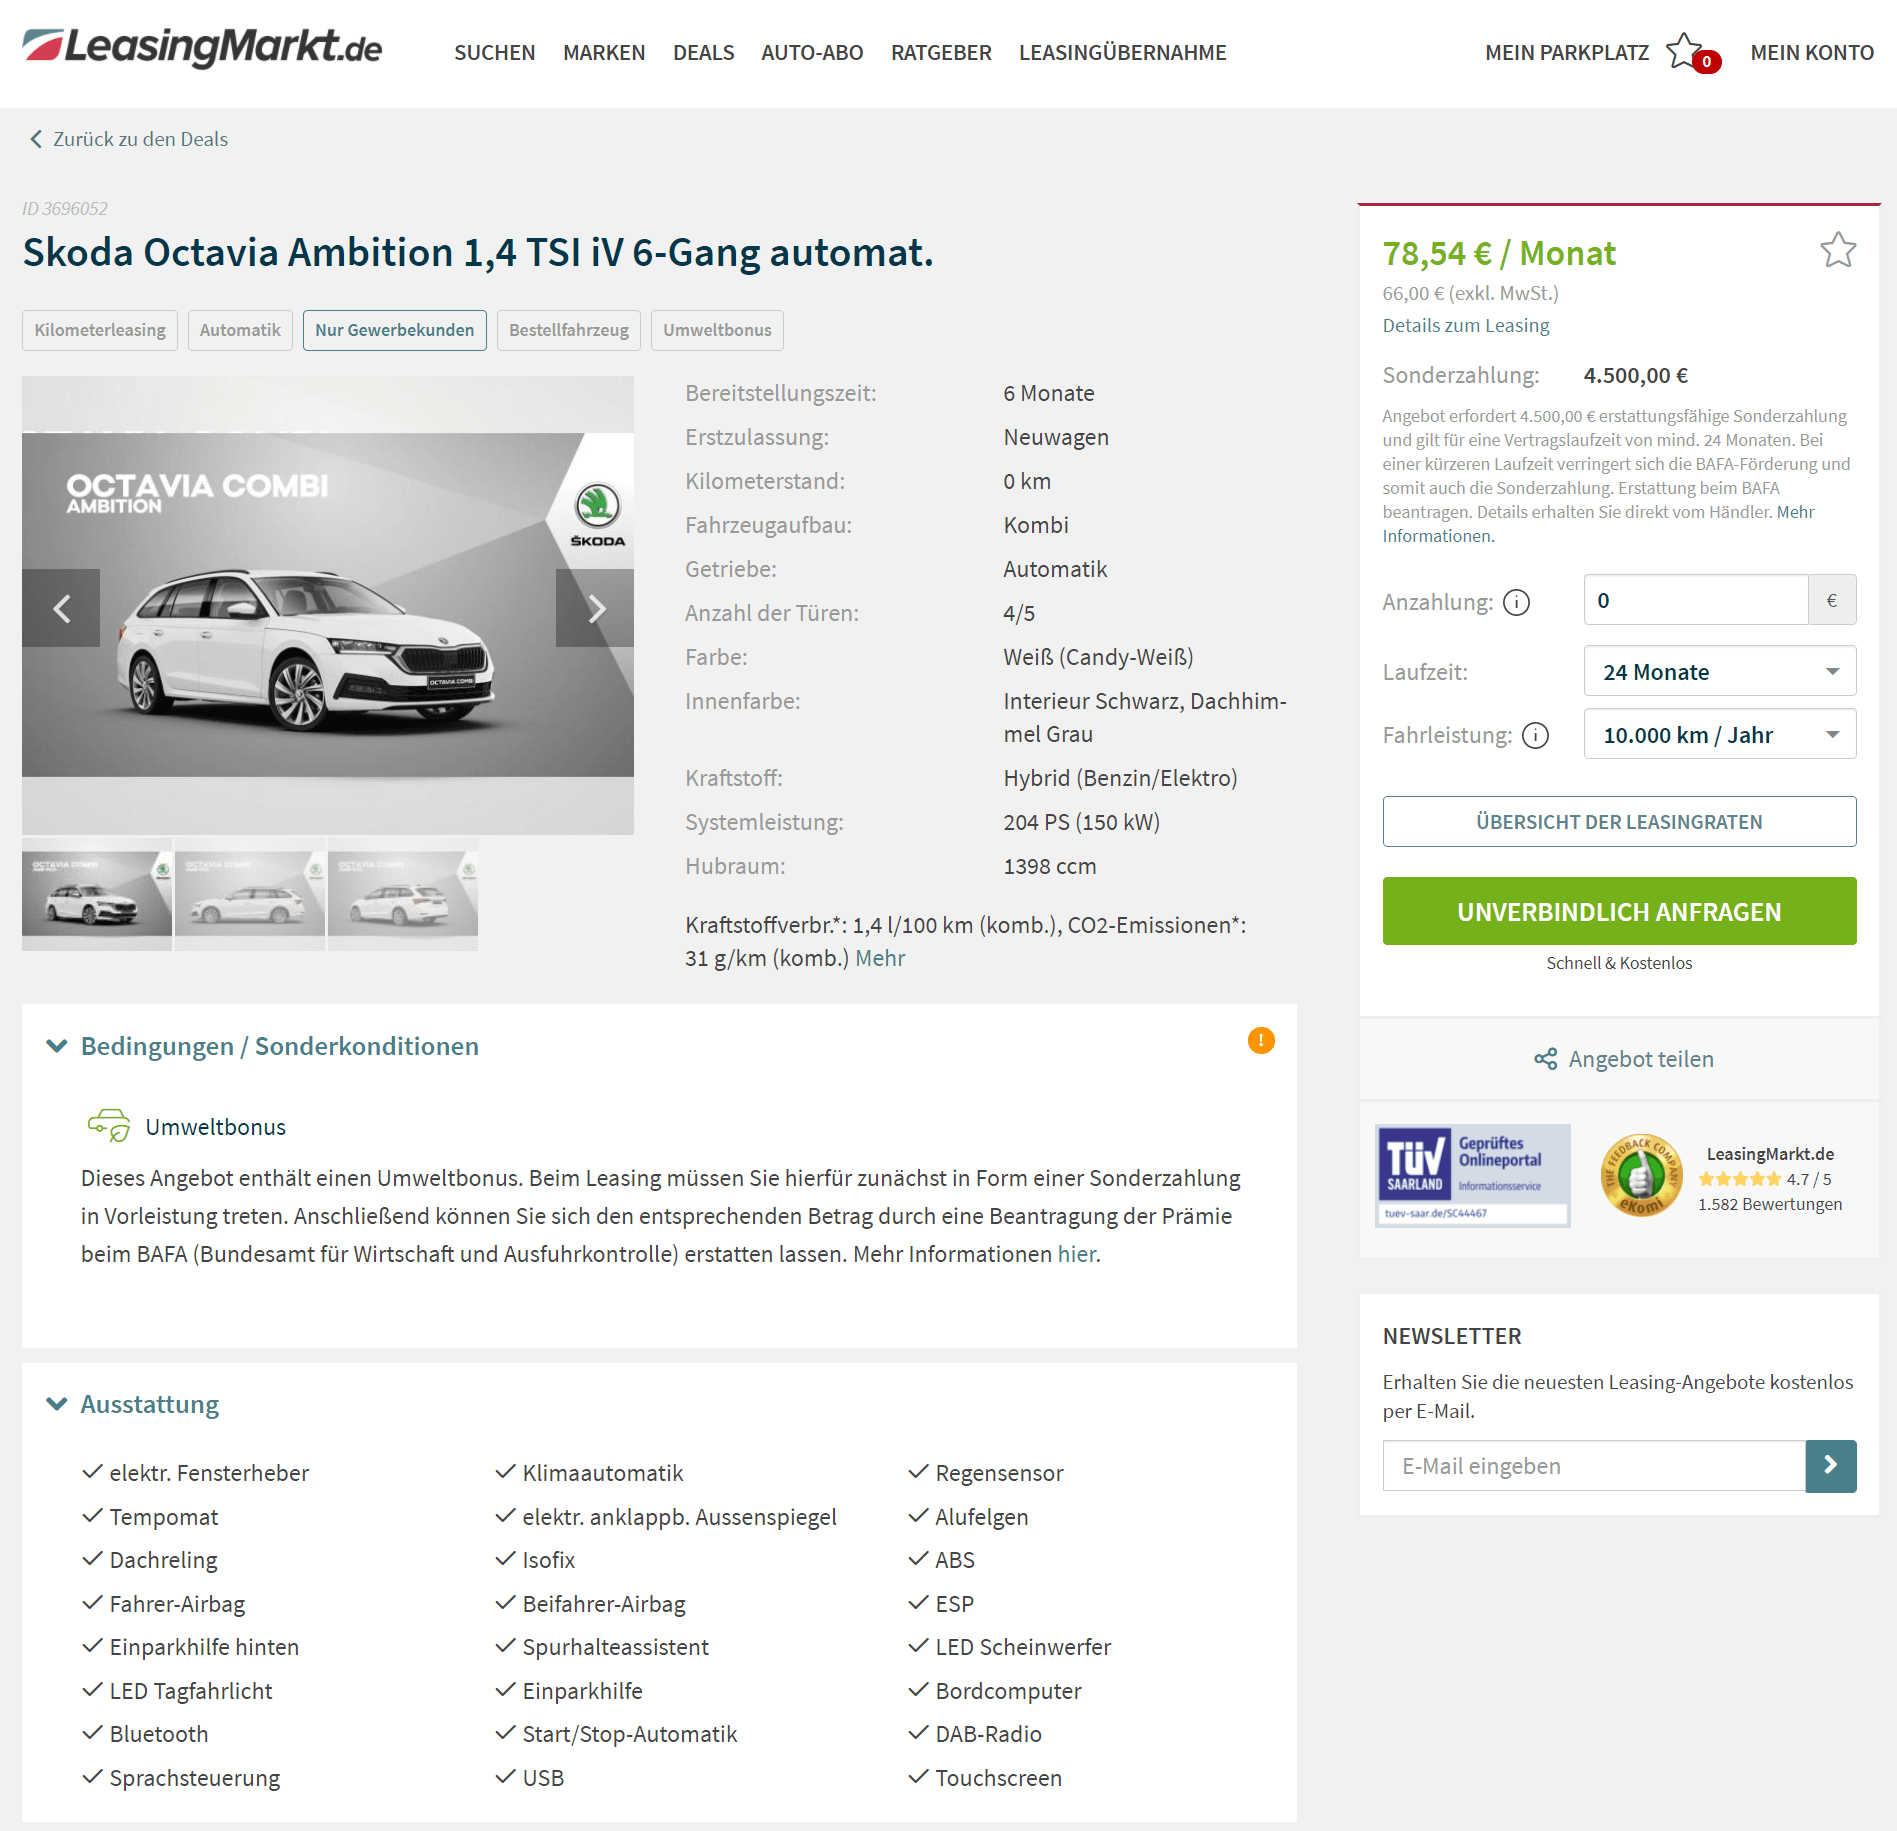Click ÜBERSICHT DER LEASINGRATEN button
This screenshot has height=1831, width=1897.
coord(1619,821)
